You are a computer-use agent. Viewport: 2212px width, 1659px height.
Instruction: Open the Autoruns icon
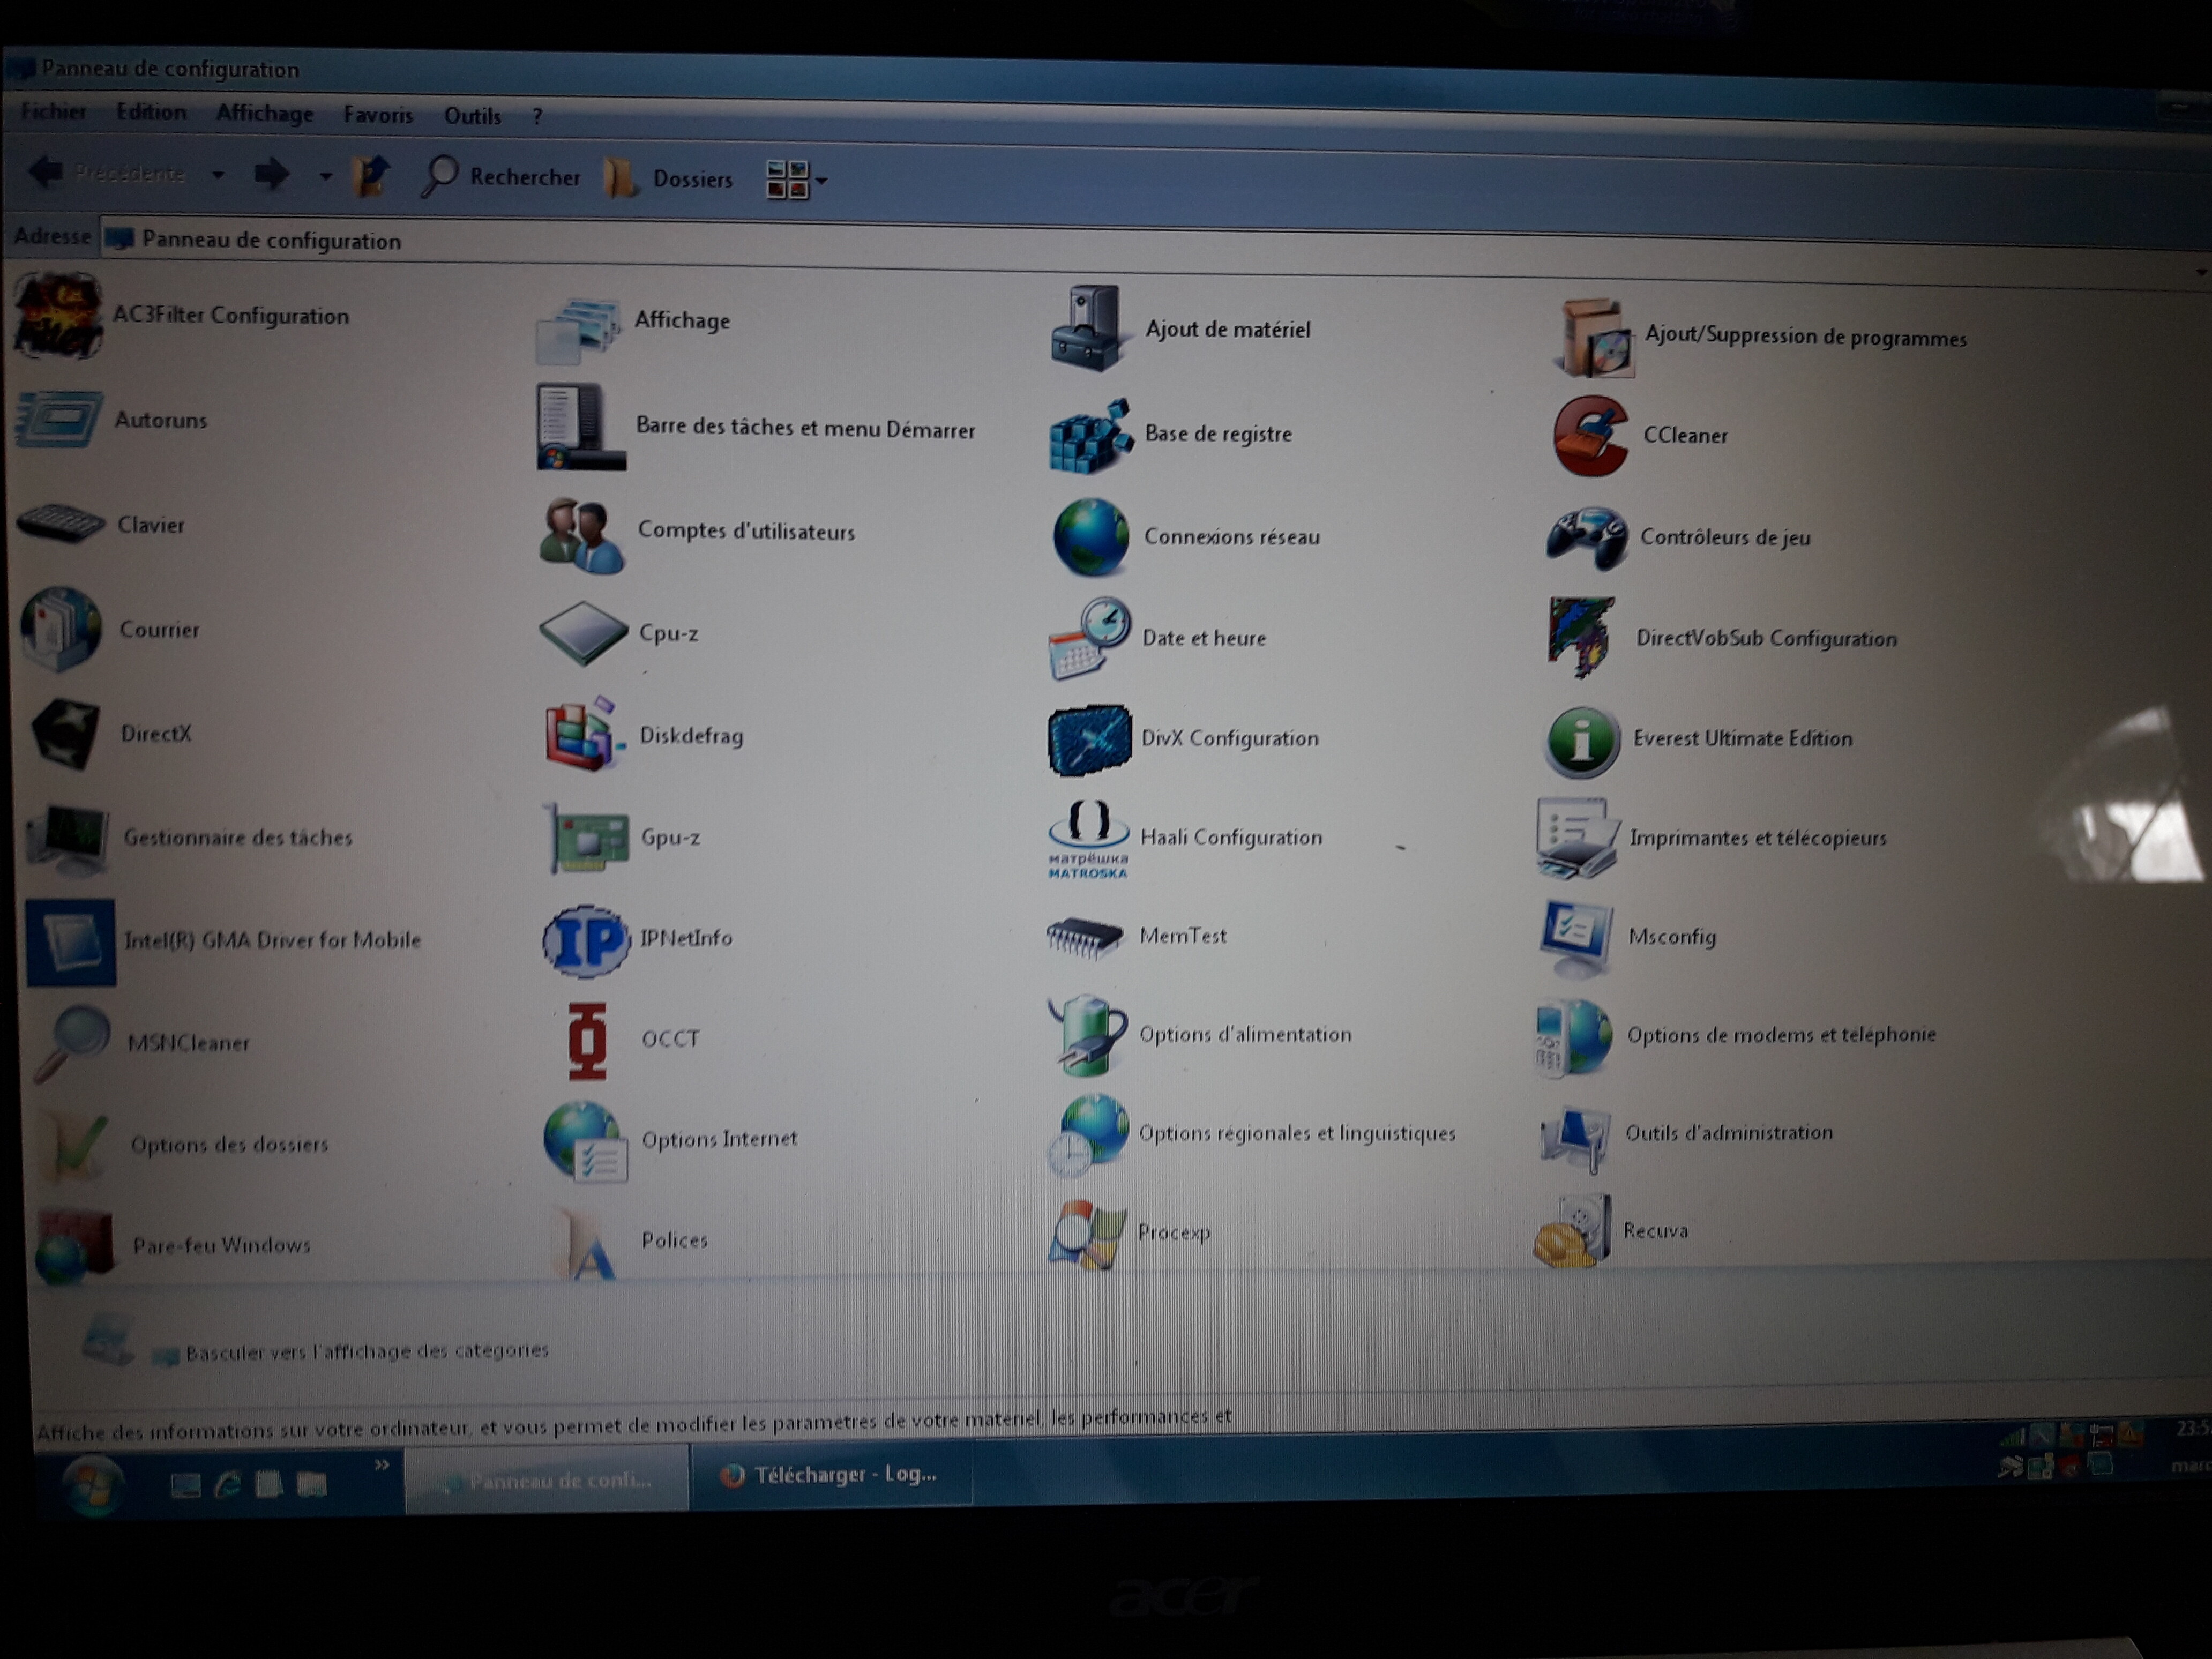pos(58,419)
